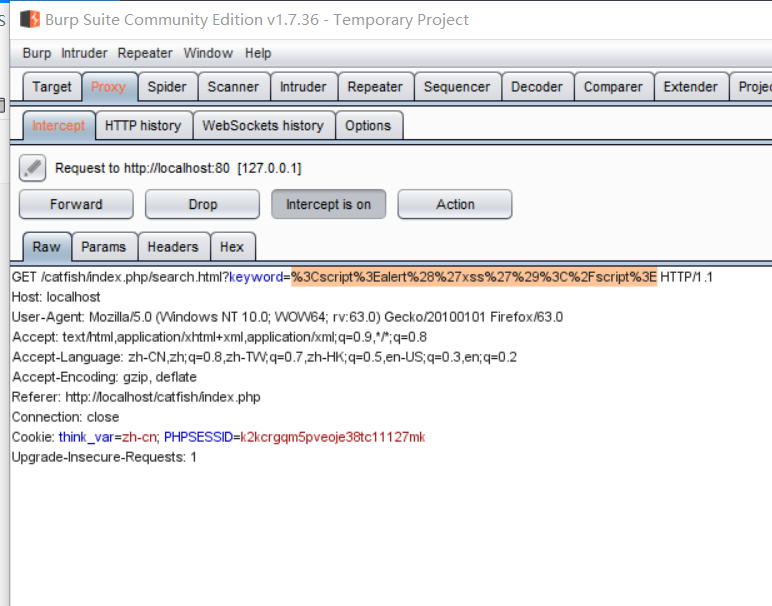The width and height of the screenshot is (772, 606).
Task: Forward the intercepted request
Action: [76, 204]
